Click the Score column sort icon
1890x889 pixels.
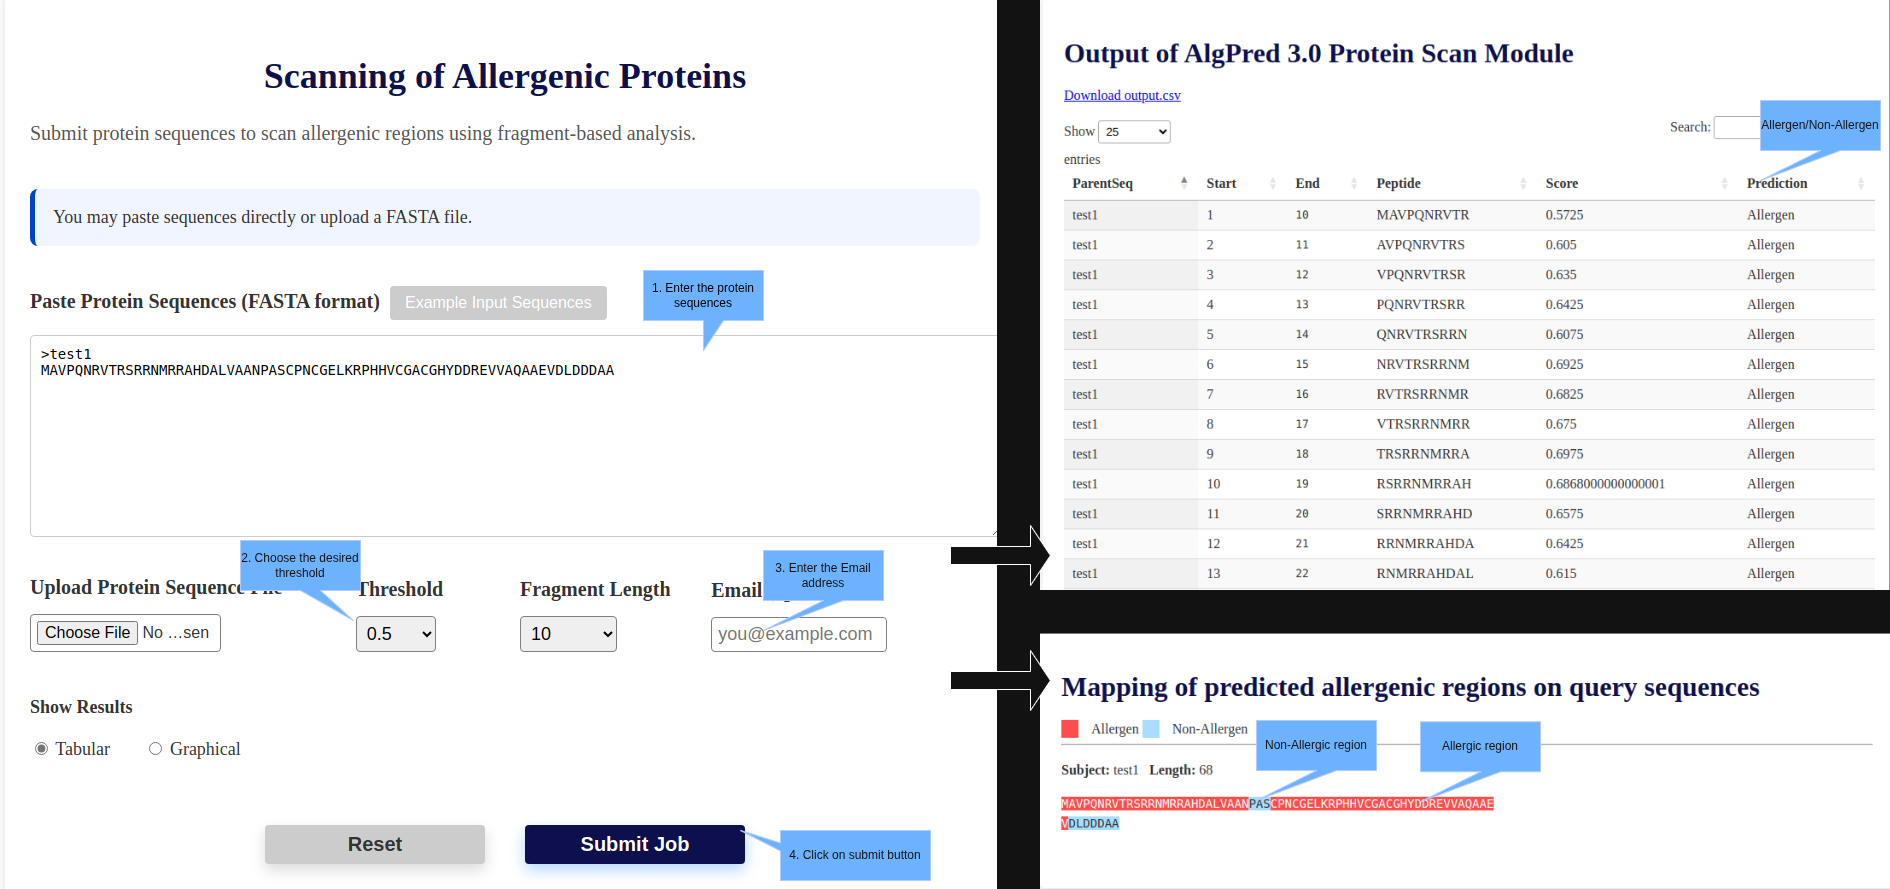pos(1724,183)
